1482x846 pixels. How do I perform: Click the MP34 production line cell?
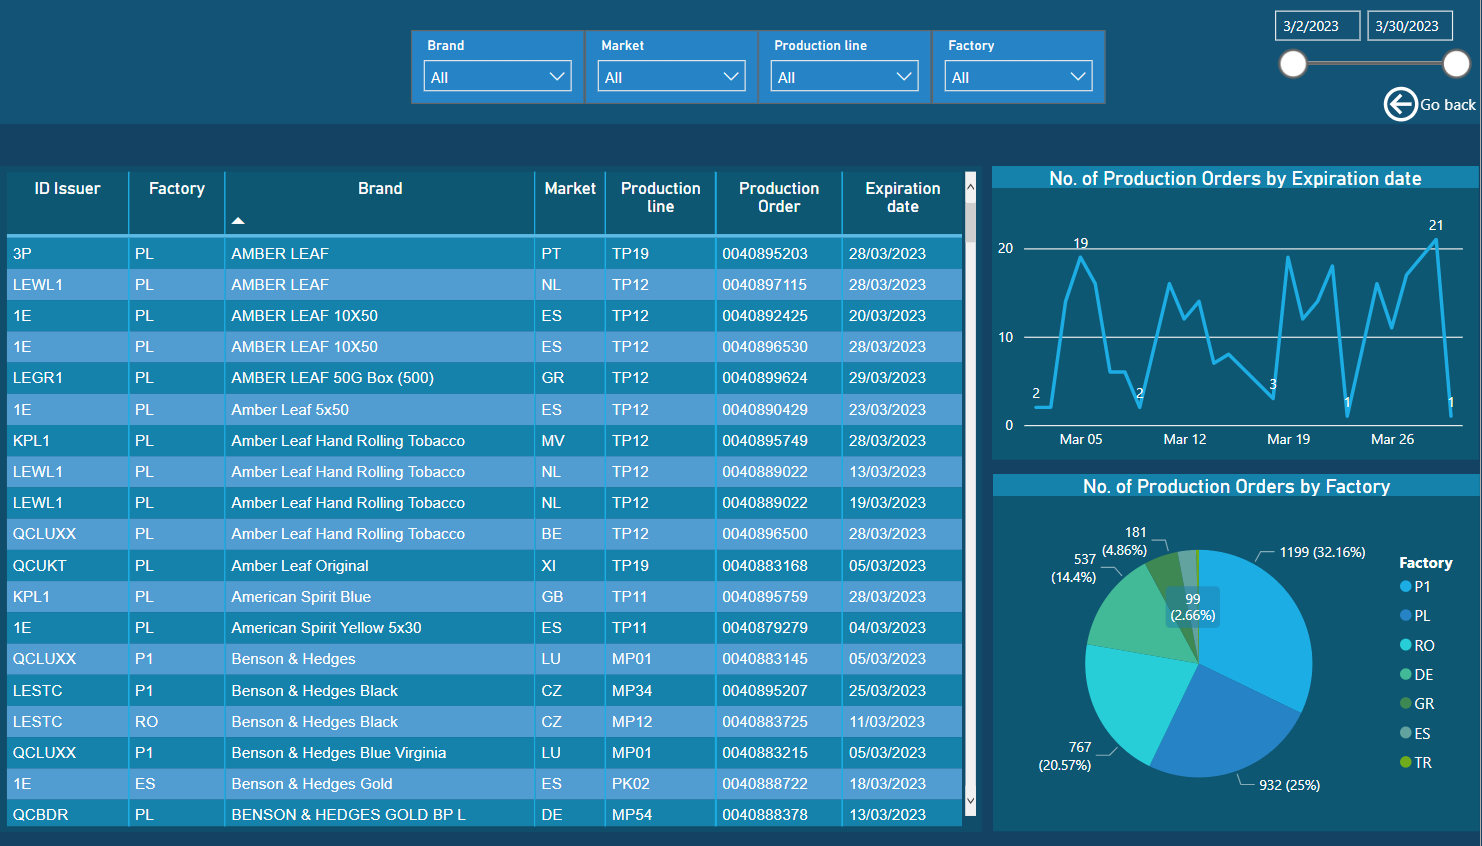pos(661,691)
